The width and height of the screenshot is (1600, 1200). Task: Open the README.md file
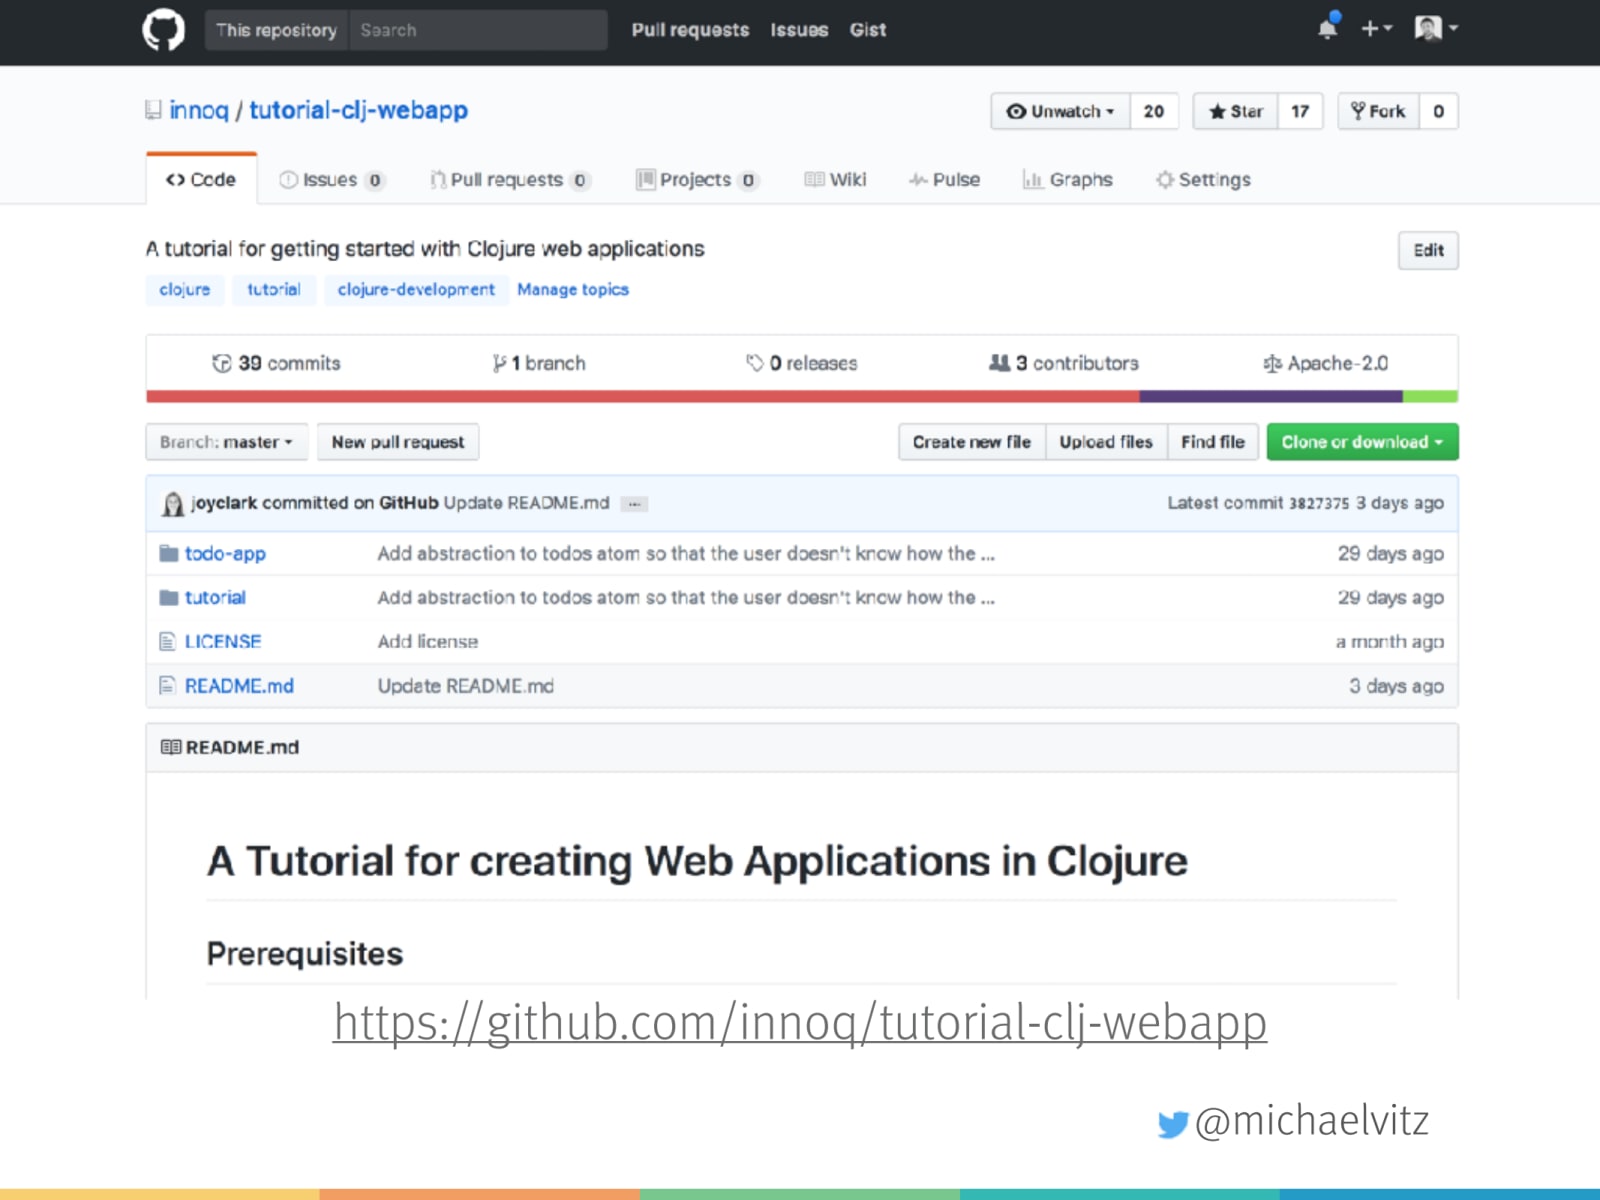[x=239, y=686]
